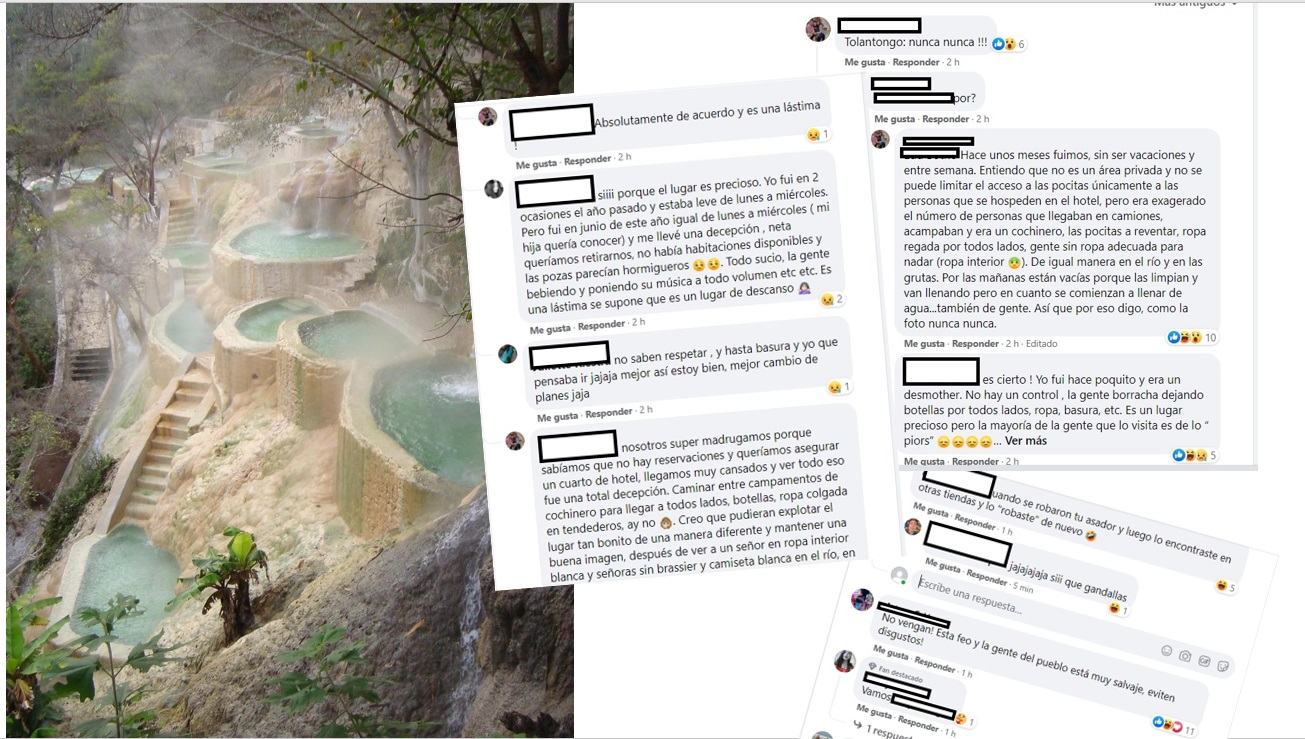The width and height of the screenshot is (1305, 739).
Task: Open the hot springs pools photo
Action: [290, 370]
